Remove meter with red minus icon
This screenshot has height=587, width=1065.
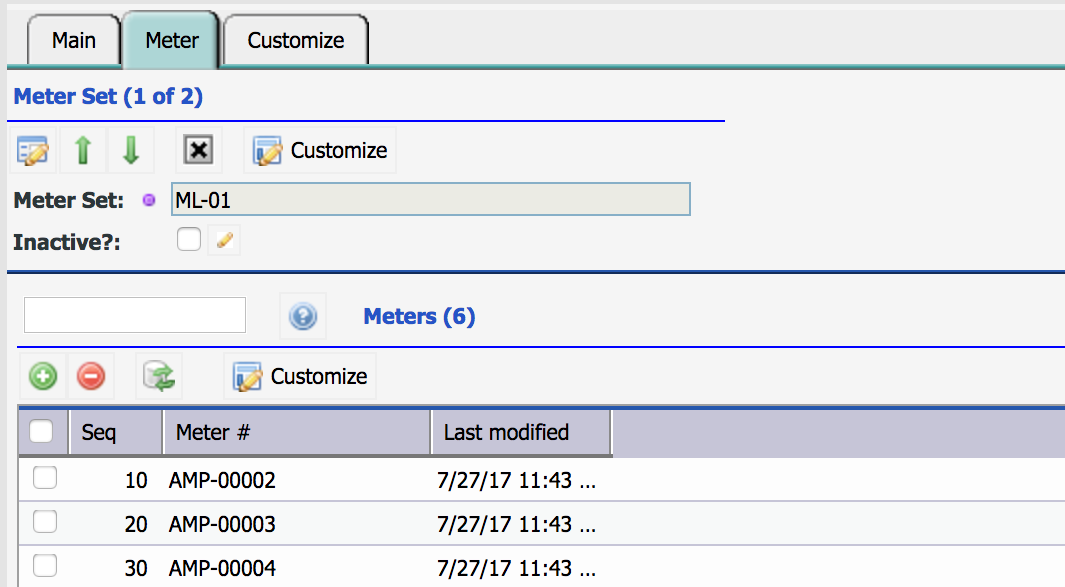tap(91, 376)
